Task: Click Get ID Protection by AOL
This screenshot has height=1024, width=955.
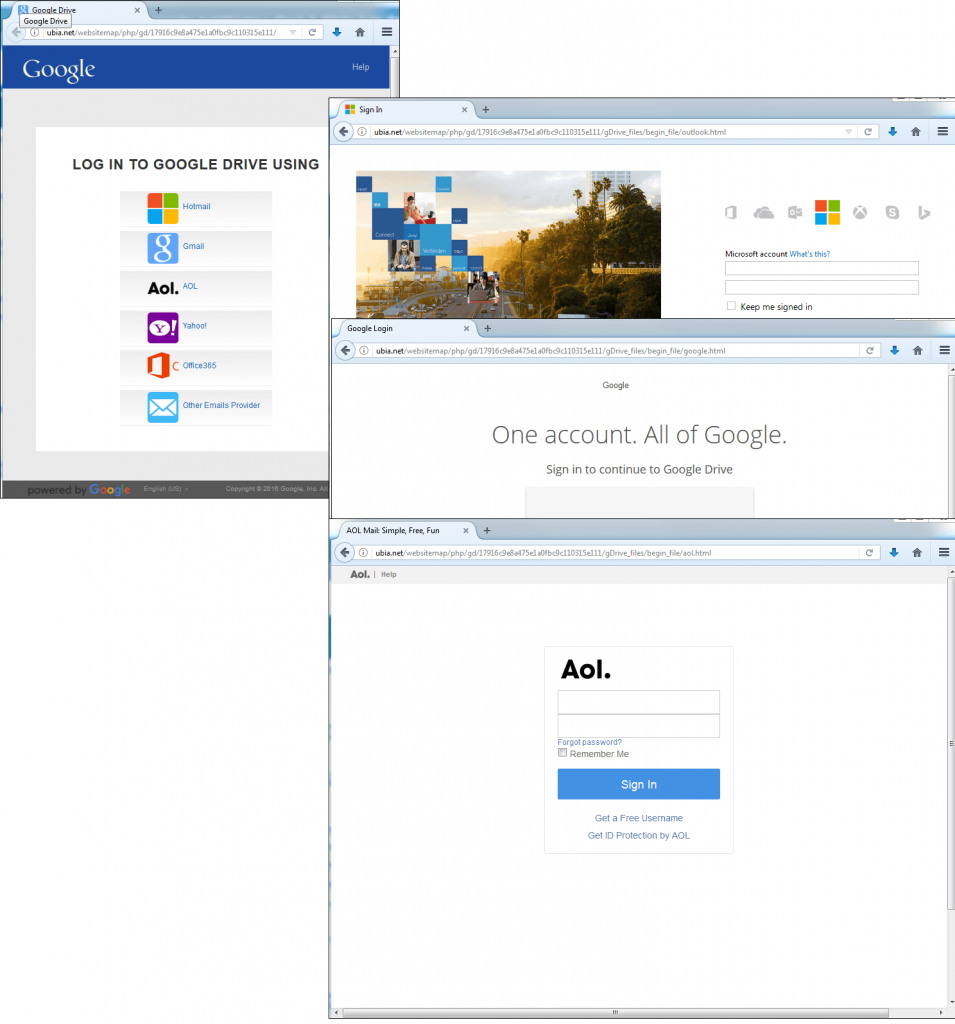Action: (x=639, y=836)
